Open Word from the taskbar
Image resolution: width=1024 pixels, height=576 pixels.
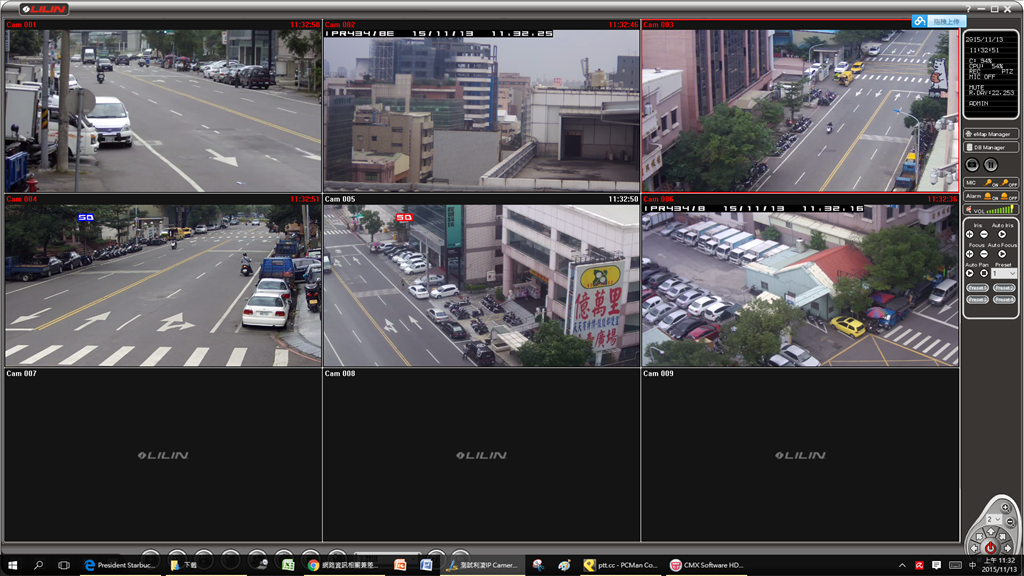pyautogui.click(x=426, y=565)
